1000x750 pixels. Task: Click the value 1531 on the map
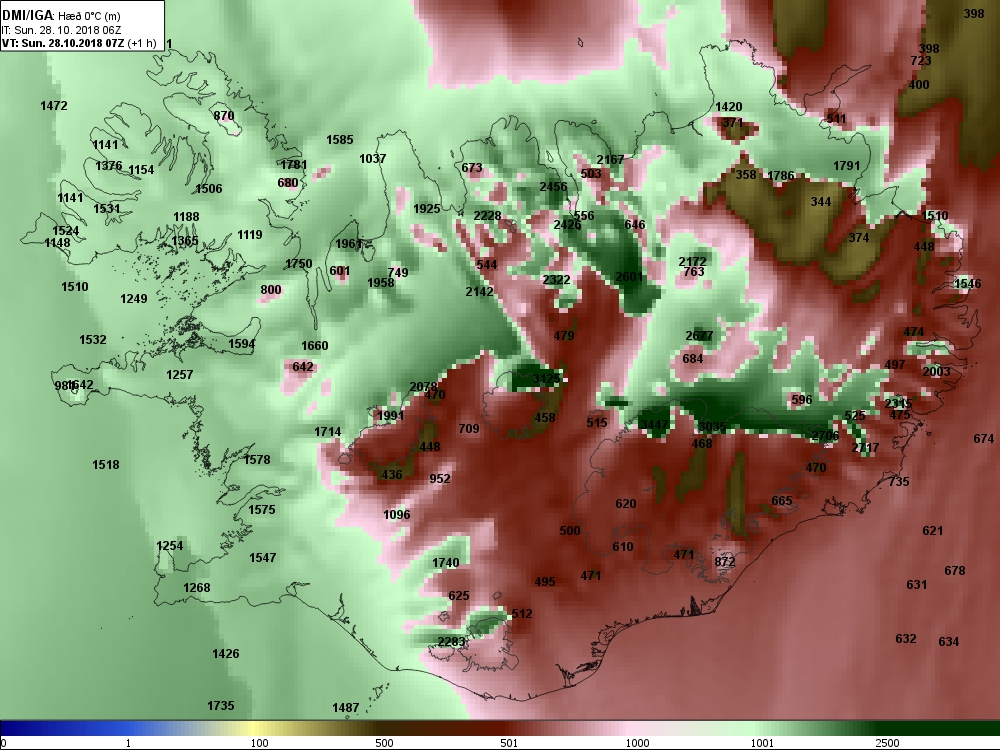[x=107, y=209]
